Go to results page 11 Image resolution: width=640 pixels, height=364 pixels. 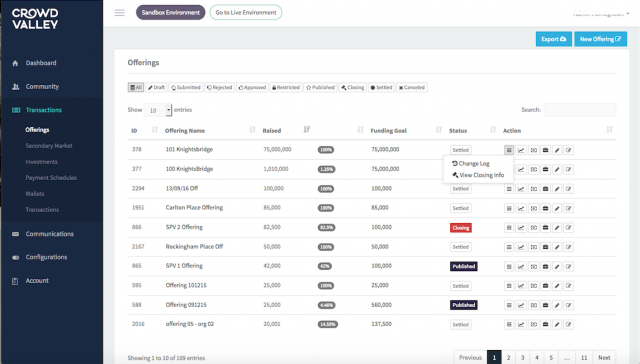coord(584,357)
